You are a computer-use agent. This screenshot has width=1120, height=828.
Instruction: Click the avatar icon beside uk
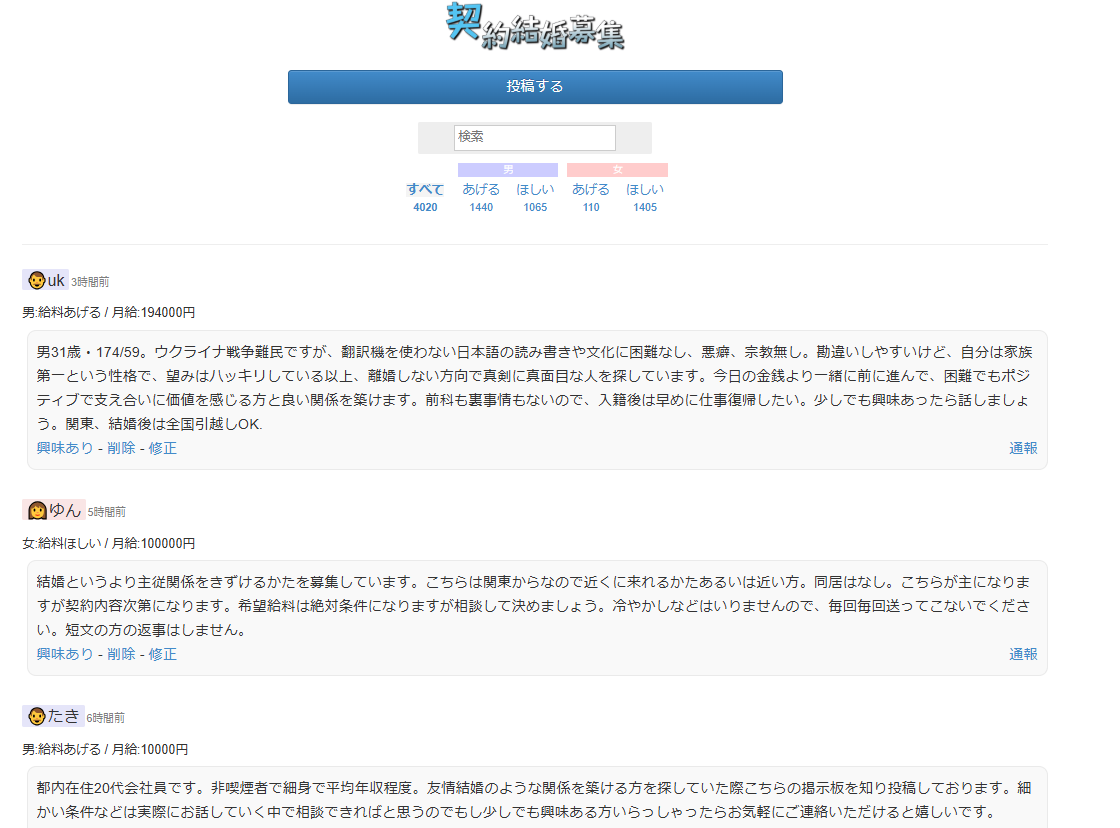point(35,280)
